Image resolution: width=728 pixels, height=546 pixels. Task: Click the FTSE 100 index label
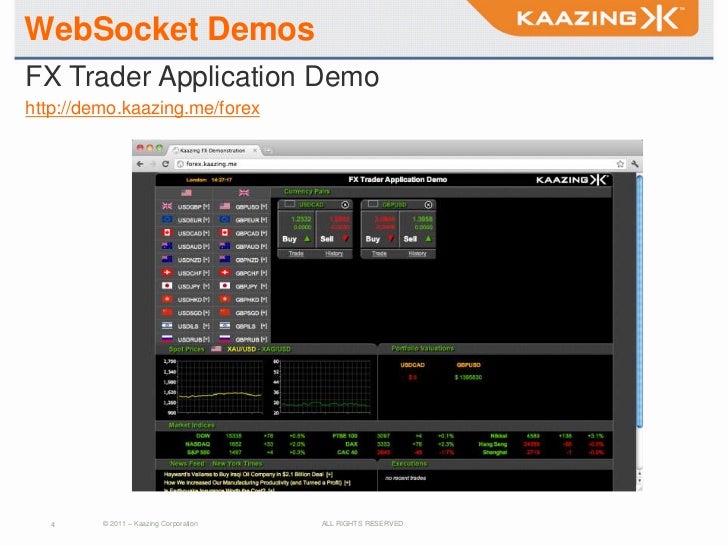345,436
